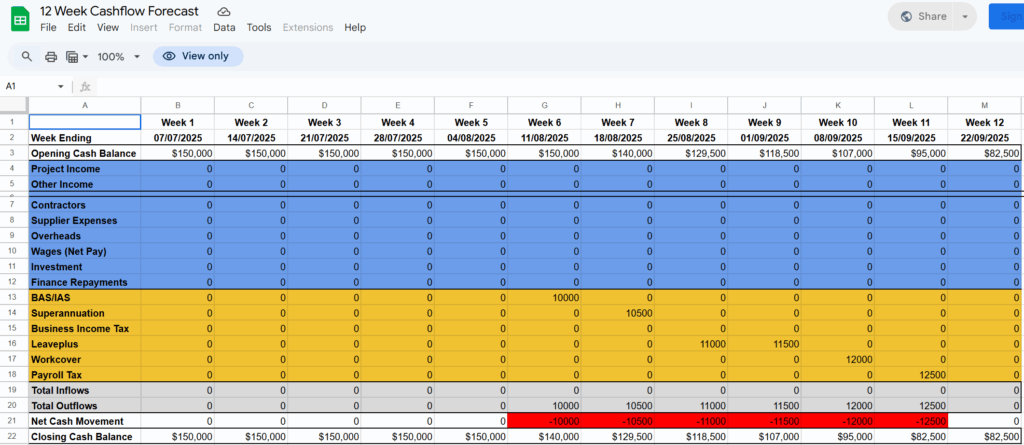The height and width of the screenshot is (445, 1024).
Task: Open the Tools menu
Action: coord(259,28)
